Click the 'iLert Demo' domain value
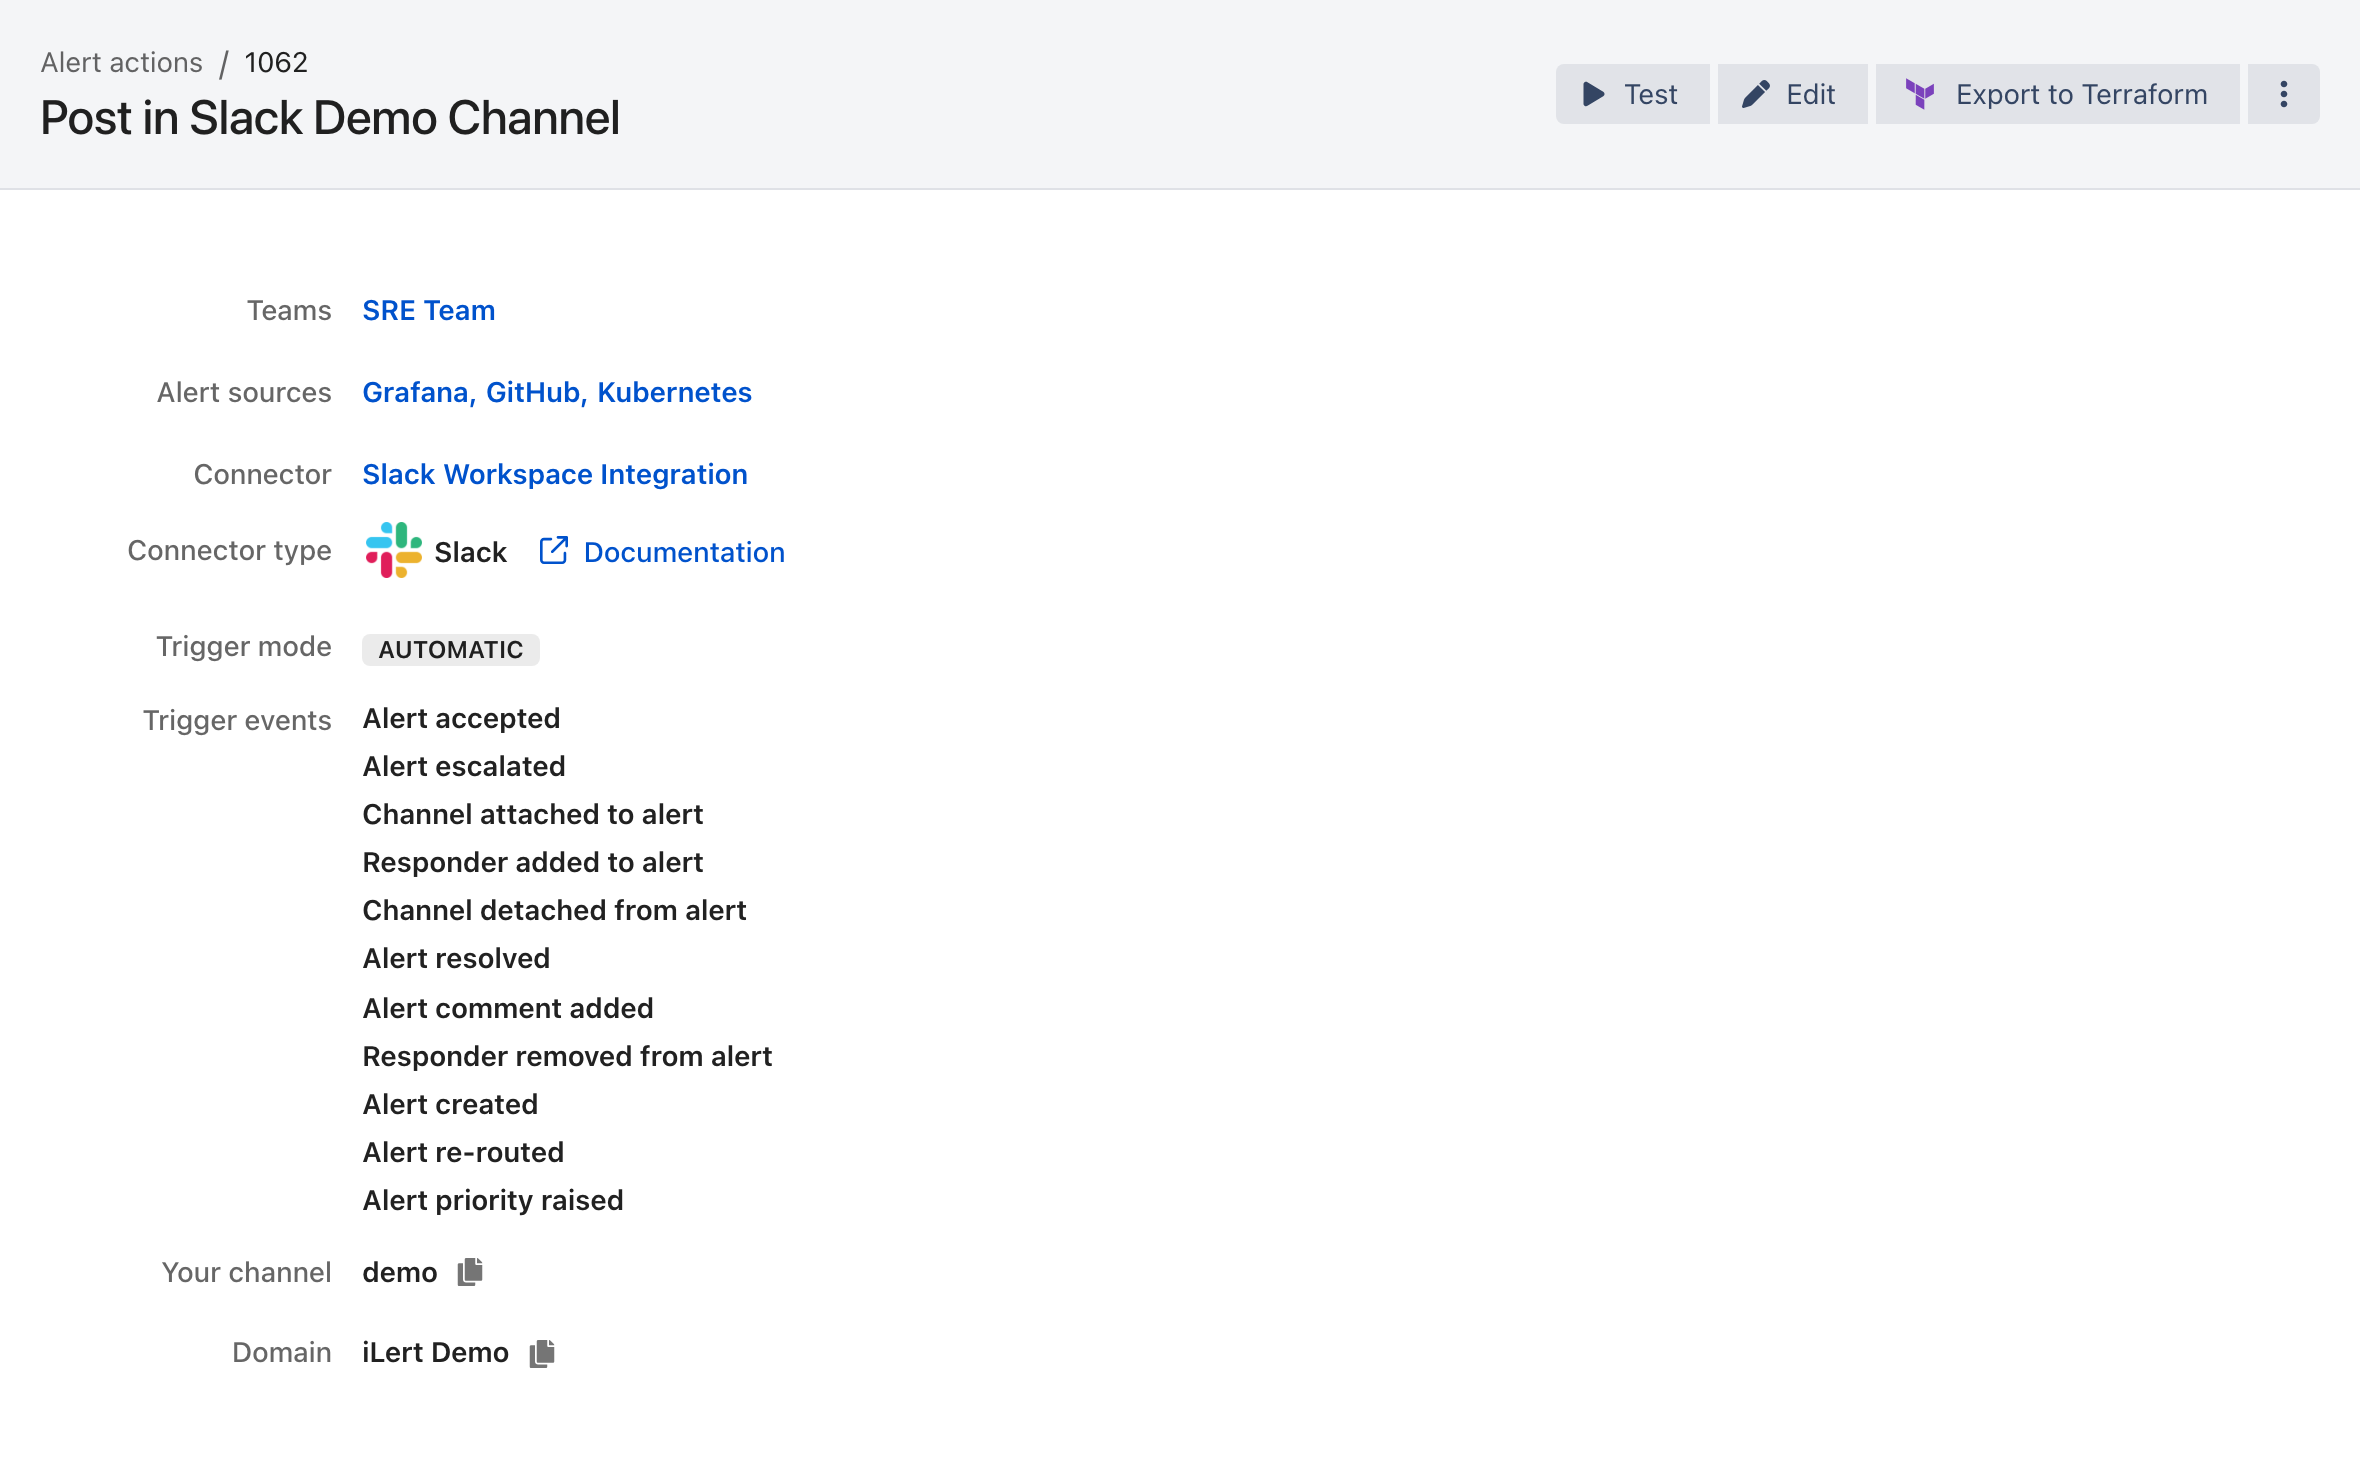This screenshot has width=2360, height=1460. 435,1352
